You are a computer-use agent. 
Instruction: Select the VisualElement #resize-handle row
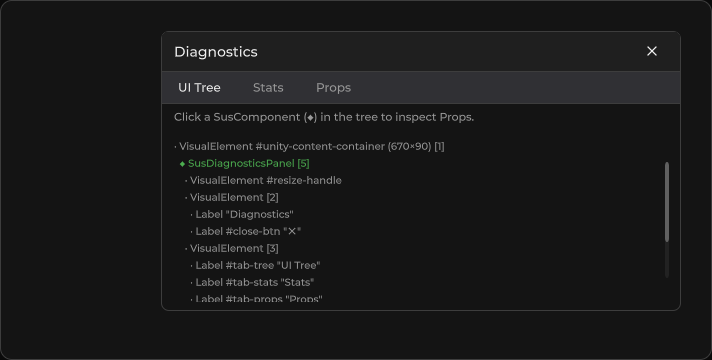(263, 180)
